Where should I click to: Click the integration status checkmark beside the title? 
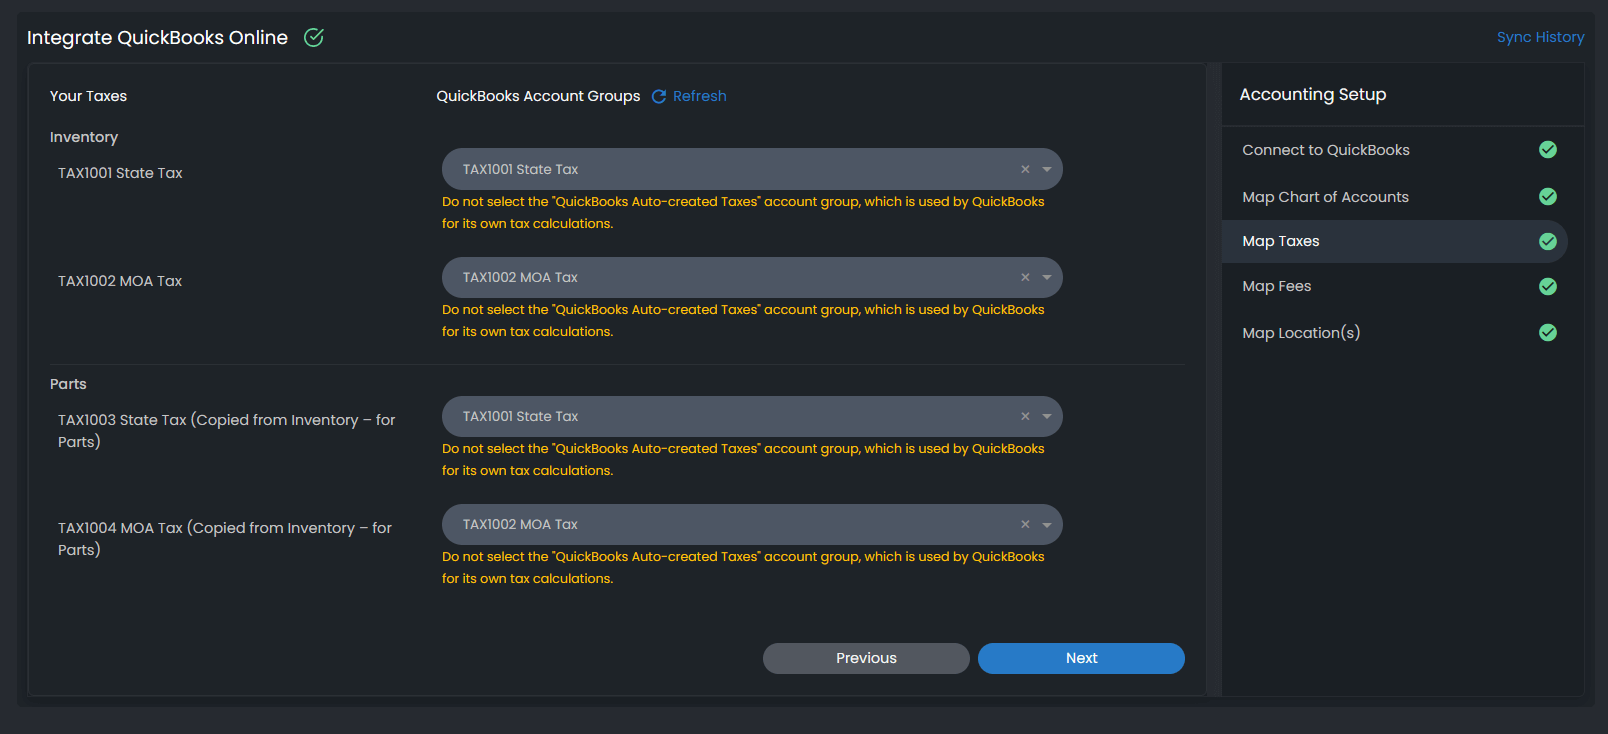coord(314,37)
